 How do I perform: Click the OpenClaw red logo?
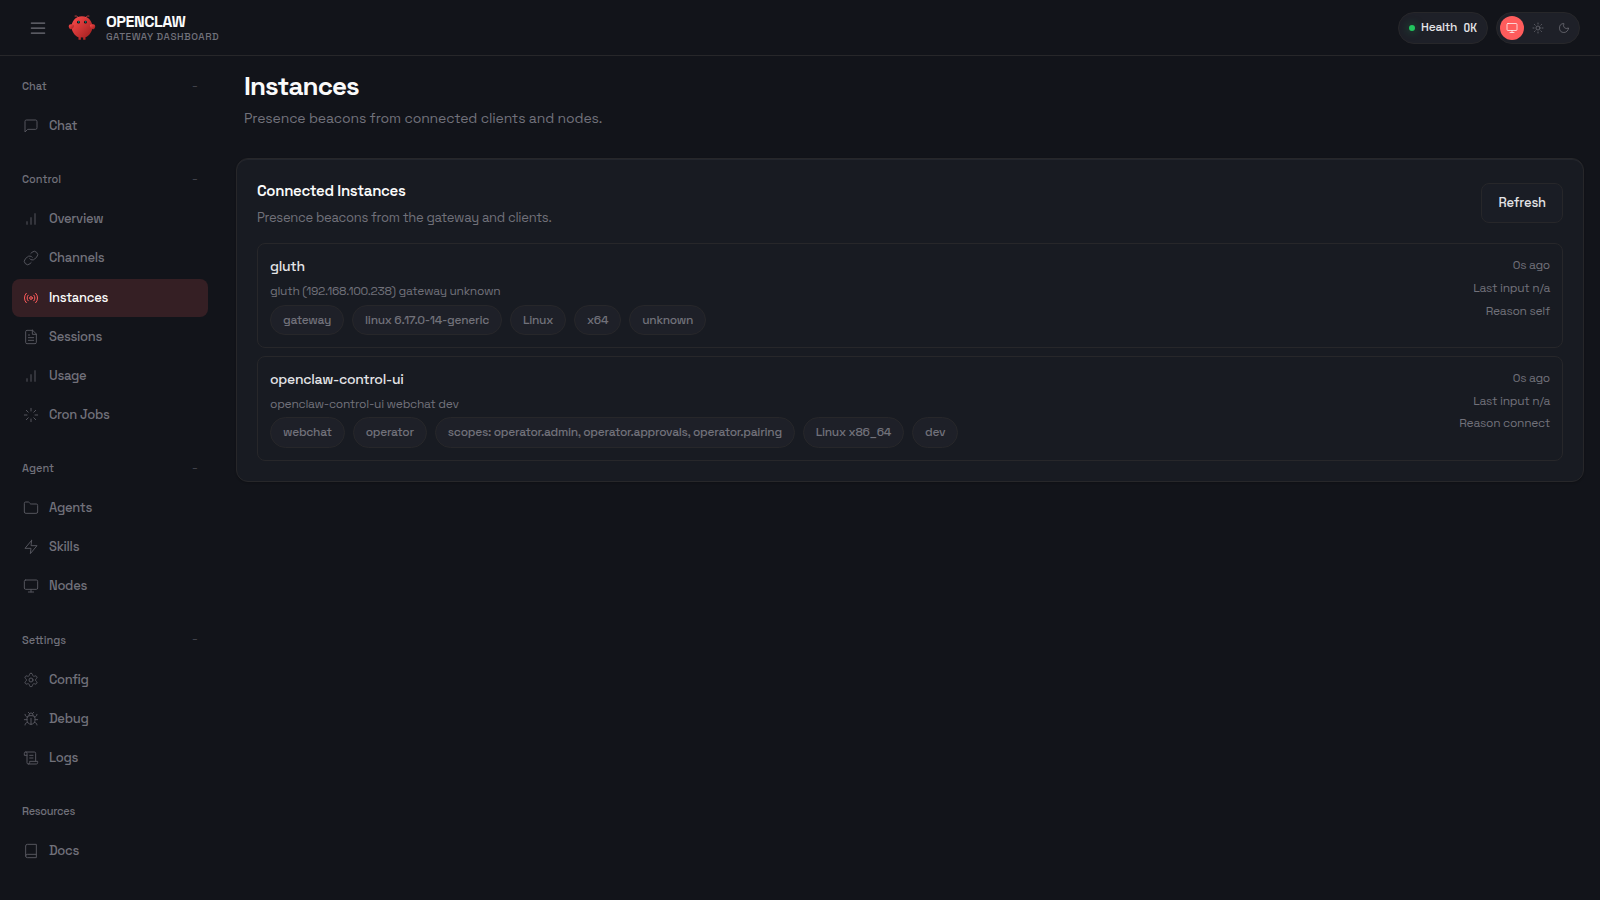click(81, 27)
